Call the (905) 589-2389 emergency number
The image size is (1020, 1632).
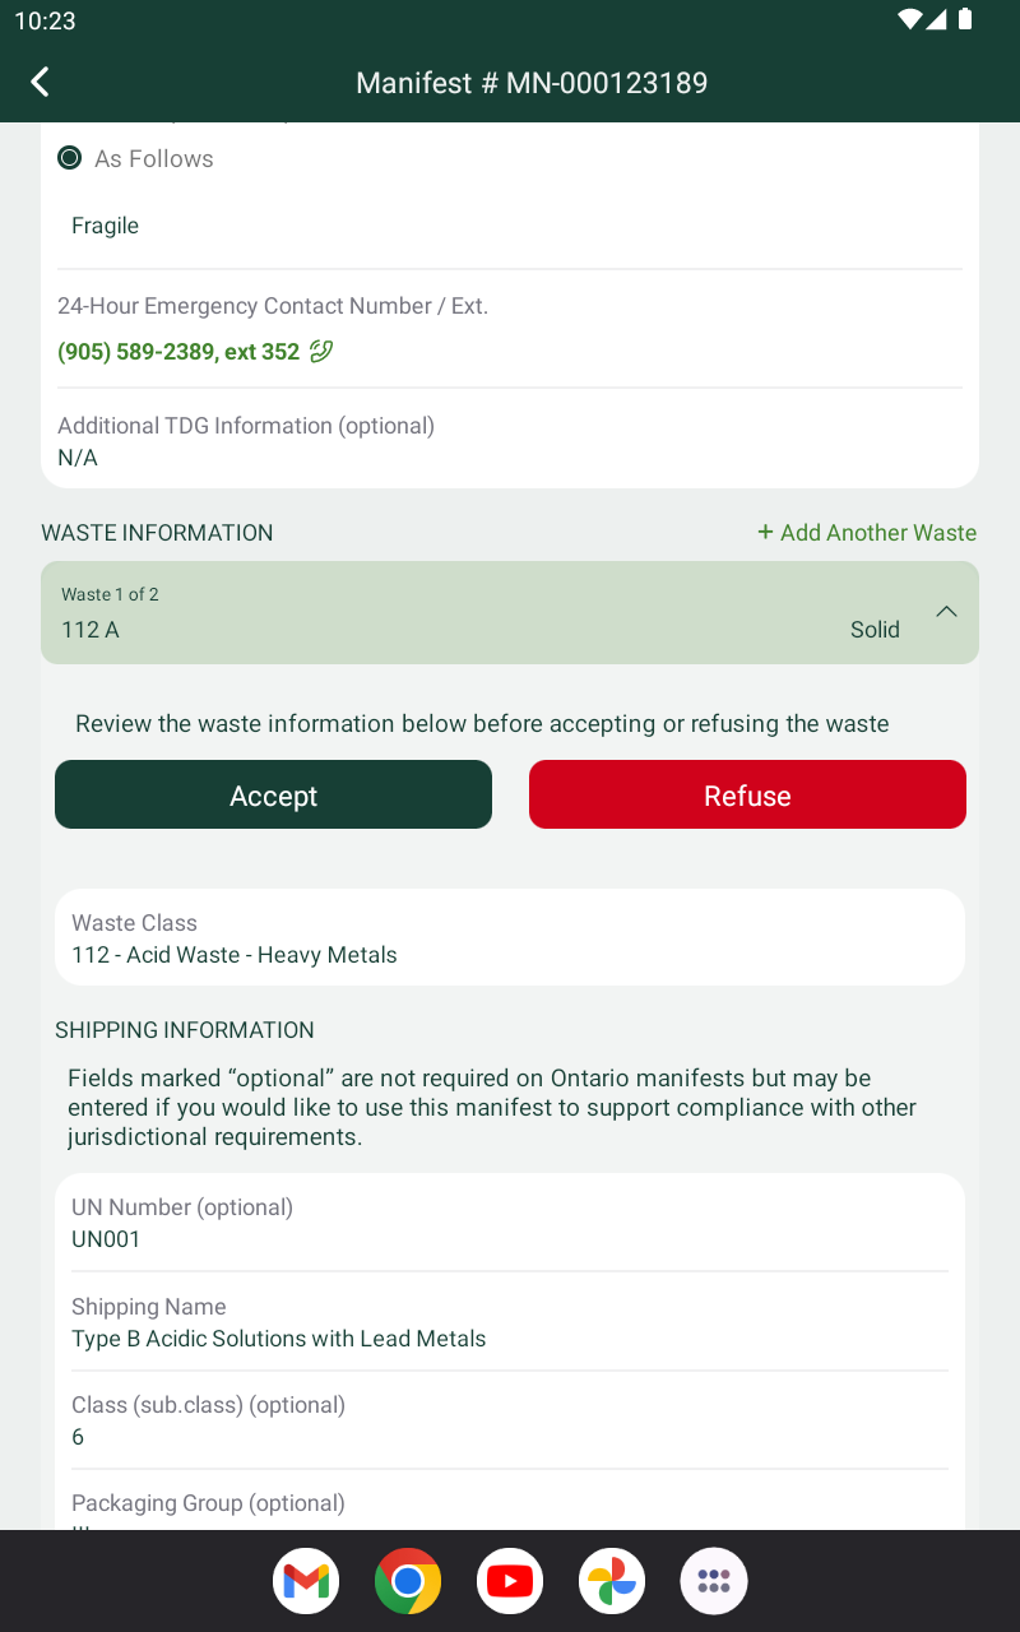tap(179, 352)
